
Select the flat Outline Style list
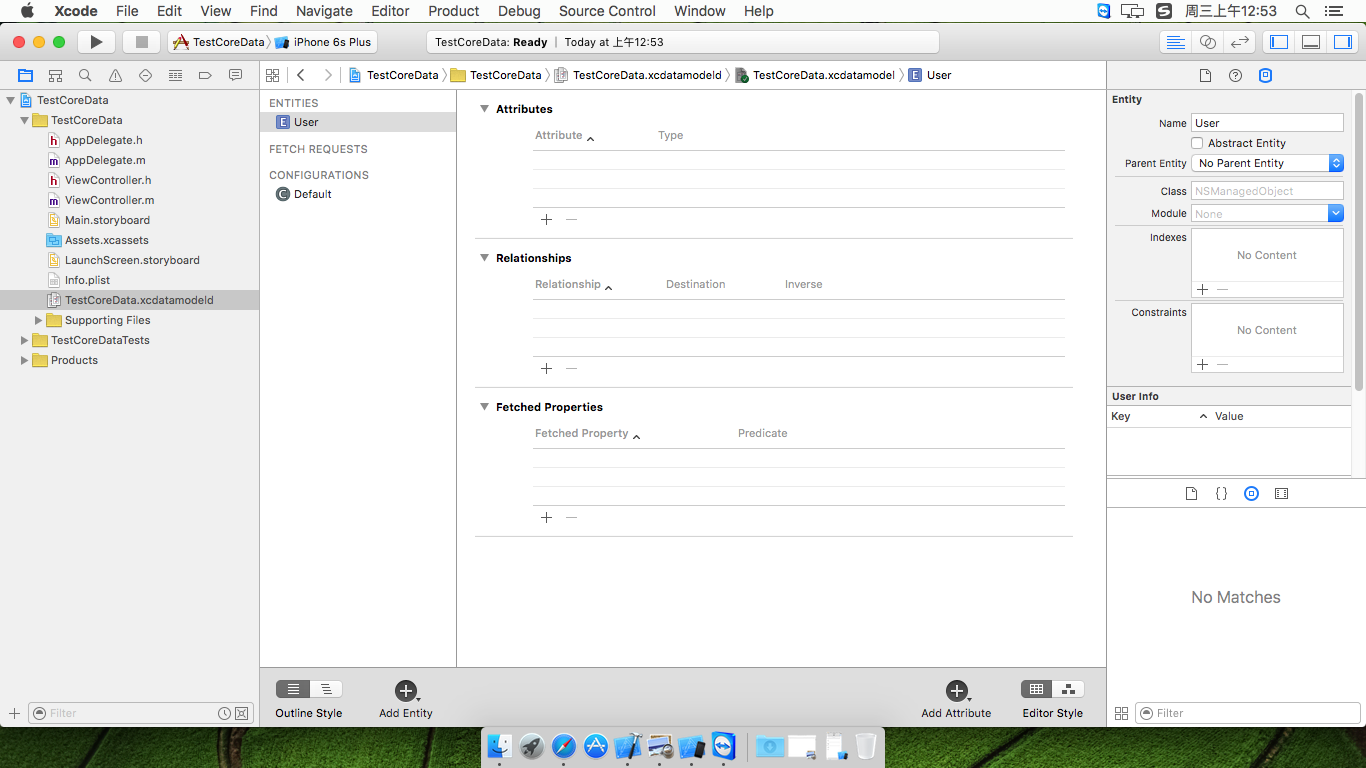[x=293, y=689]
